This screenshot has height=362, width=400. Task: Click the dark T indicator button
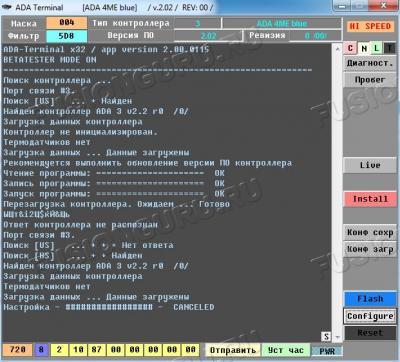click(x=389, y=49)
